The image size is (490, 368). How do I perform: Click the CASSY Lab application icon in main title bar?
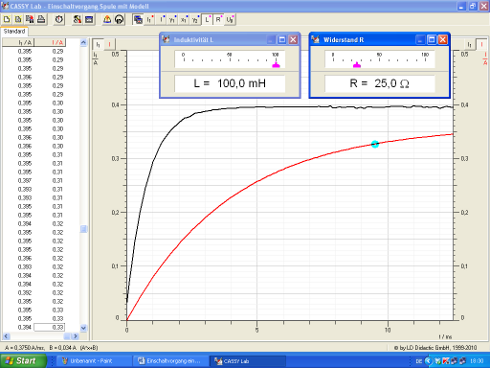pyautogui.click(x=5, y=6)
